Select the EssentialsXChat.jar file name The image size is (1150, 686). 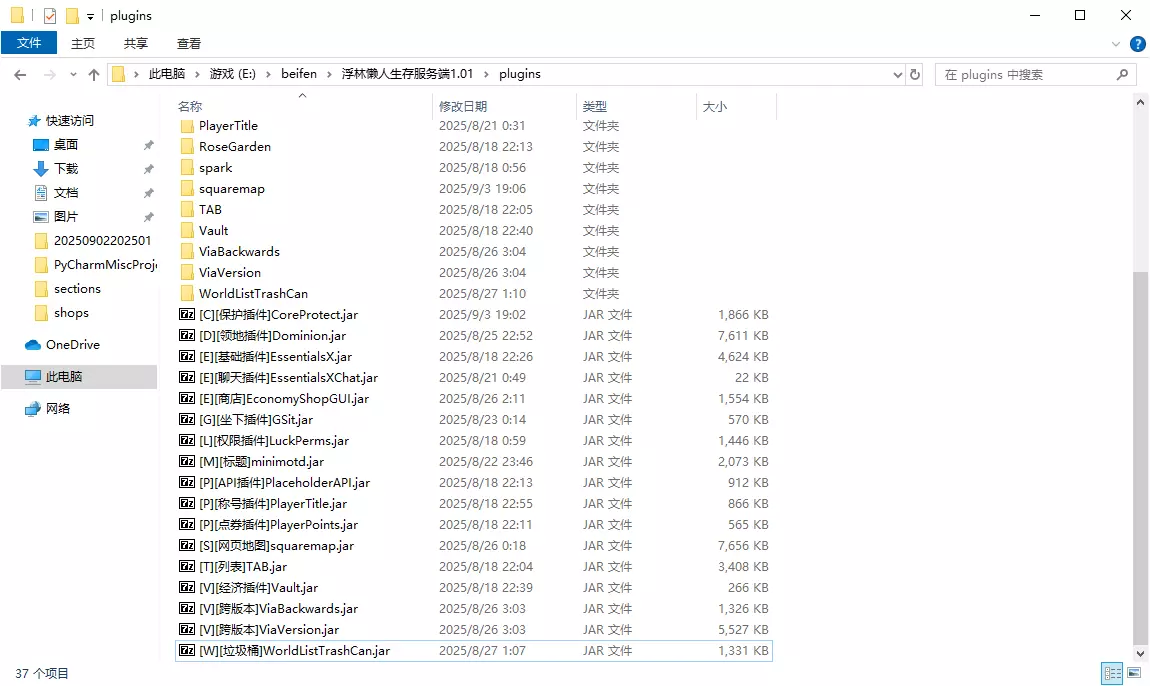(288, 378)
